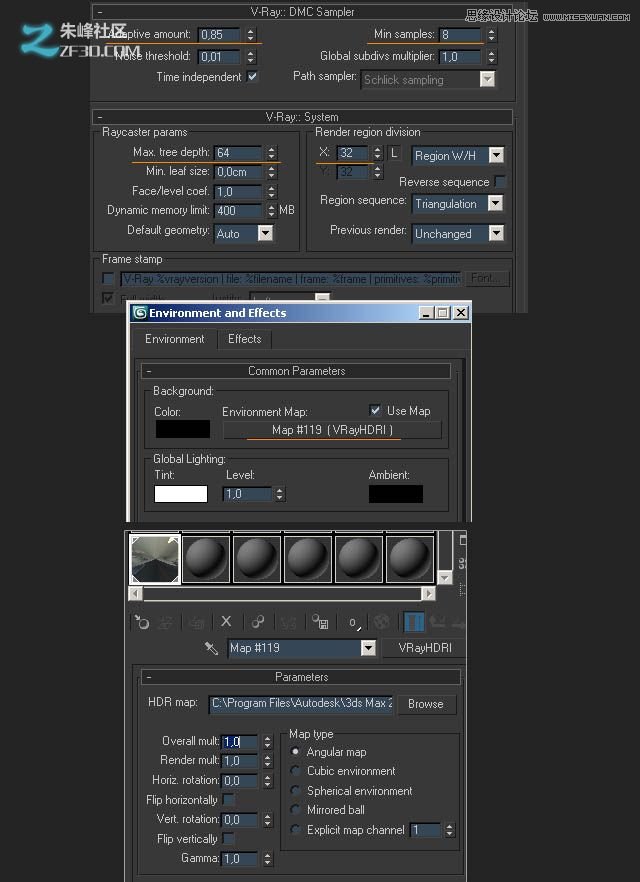The image size is (640, 882).
Task: Click the Min samples value field
Action: pos(461,34)
